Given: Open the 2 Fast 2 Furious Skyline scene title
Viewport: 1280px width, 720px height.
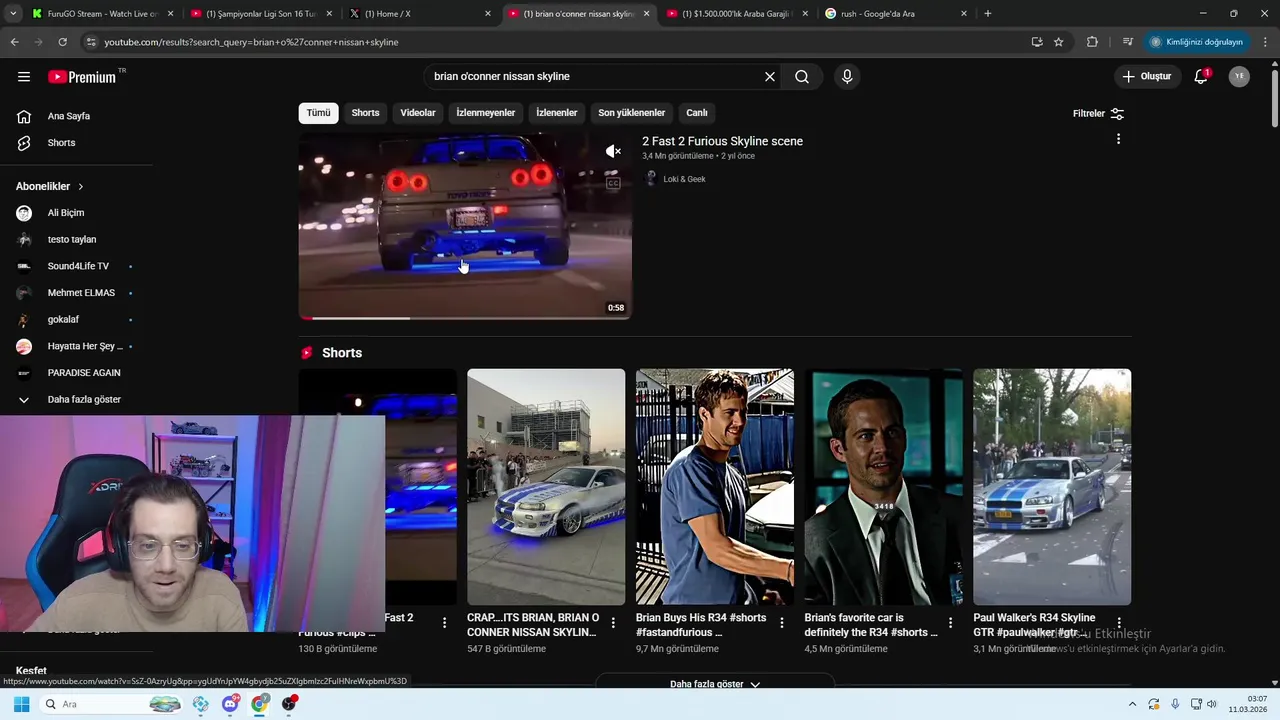Looking at the screenshot, I should click(722, 141).
